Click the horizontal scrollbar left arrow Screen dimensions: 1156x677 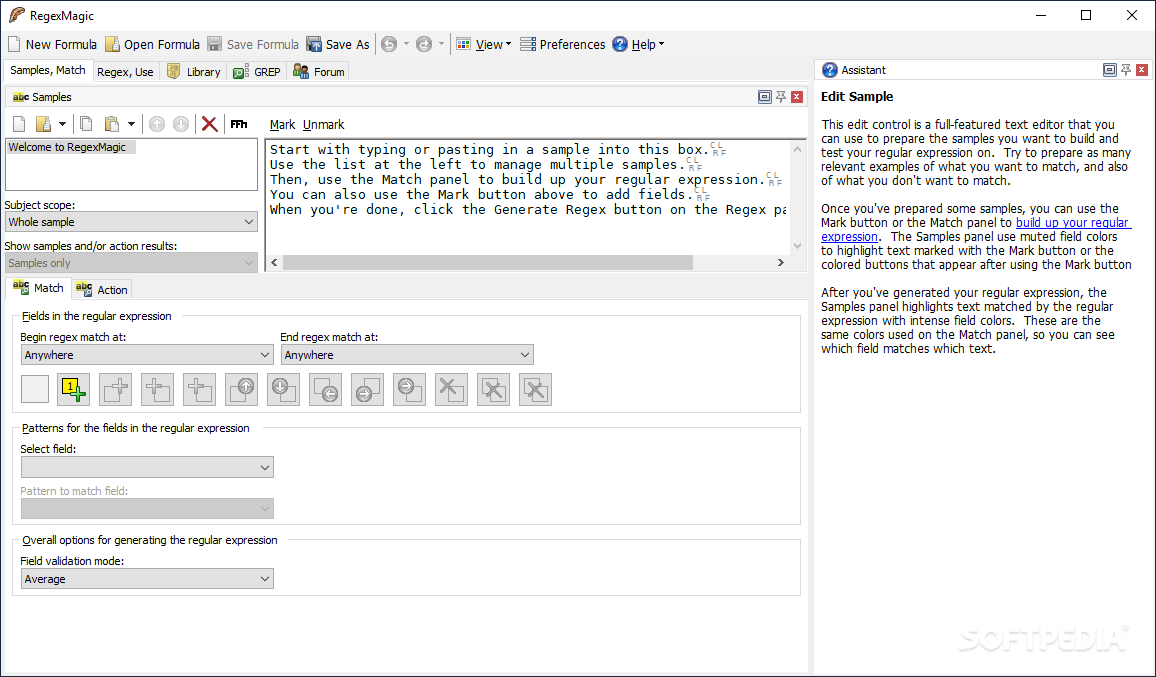[x=274, y=263]
